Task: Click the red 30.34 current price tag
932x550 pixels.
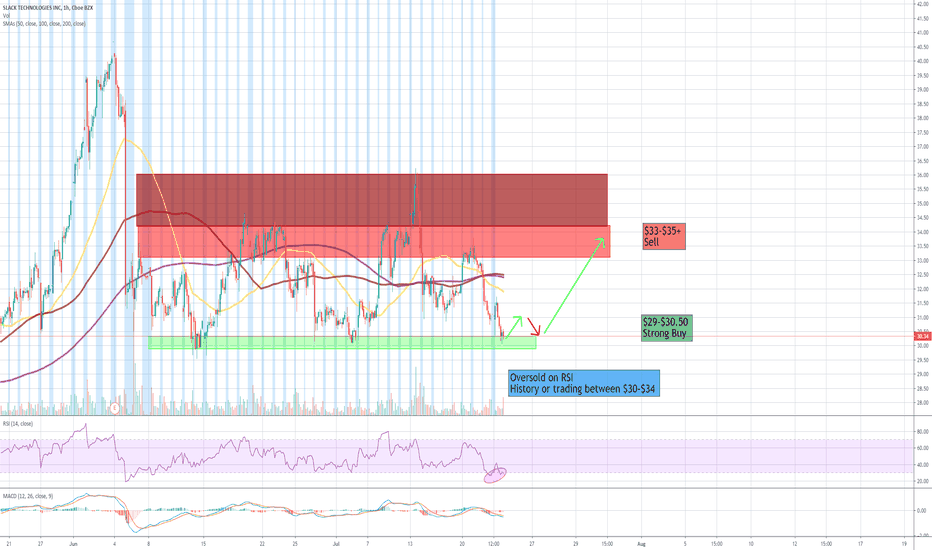Action: [x=922, y=337]
